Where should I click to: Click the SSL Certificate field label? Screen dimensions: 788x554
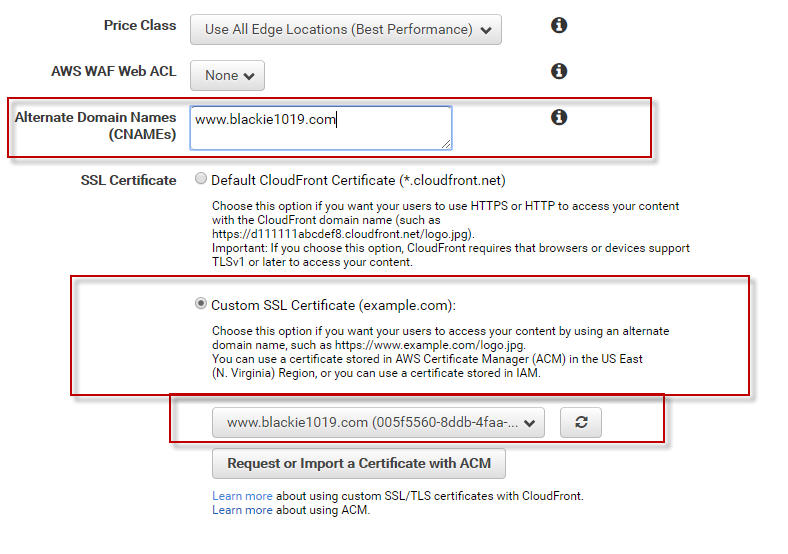point(128,181)
